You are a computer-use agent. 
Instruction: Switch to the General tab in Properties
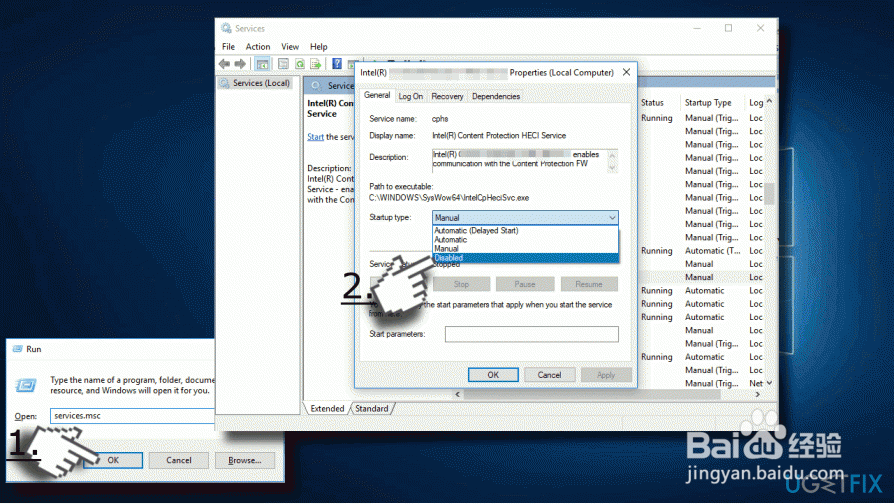(377, 95)
